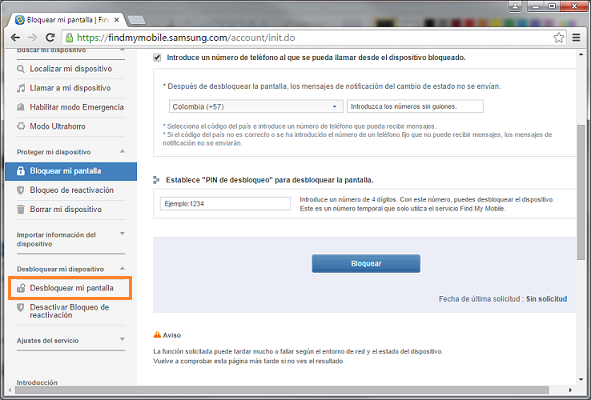The image size is (591, 400).
Task: Expand Importar información del dispositivo section
Action: click(122, 234)
